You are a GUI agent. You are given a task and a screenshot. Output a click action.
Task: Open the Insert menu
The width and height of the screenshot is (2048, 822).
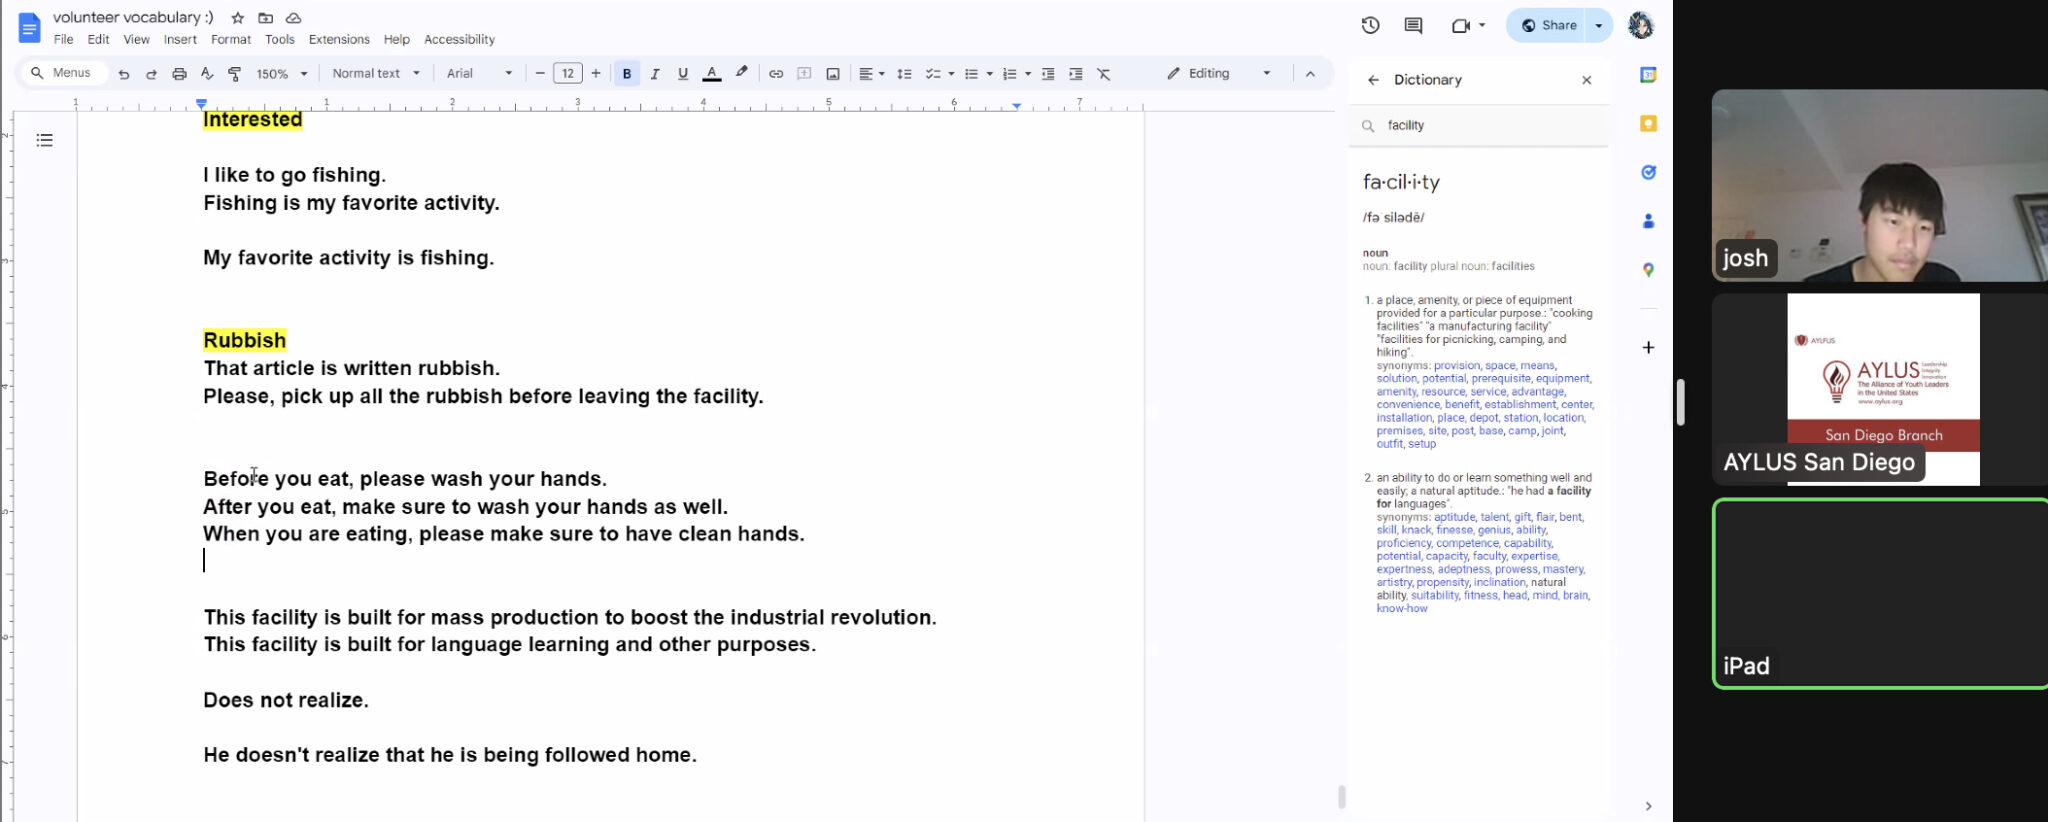(180, 39)
